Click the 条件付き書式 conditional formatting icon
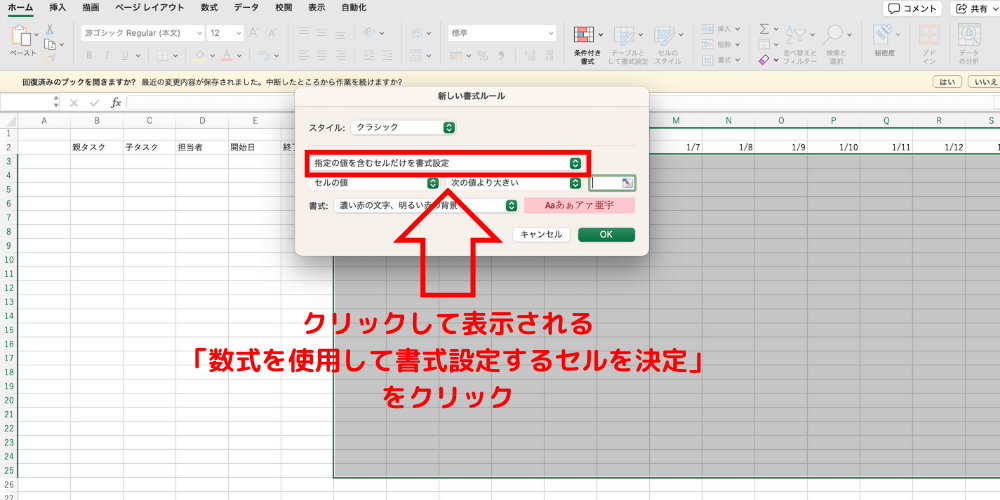1000x500 pixels. 584,36
